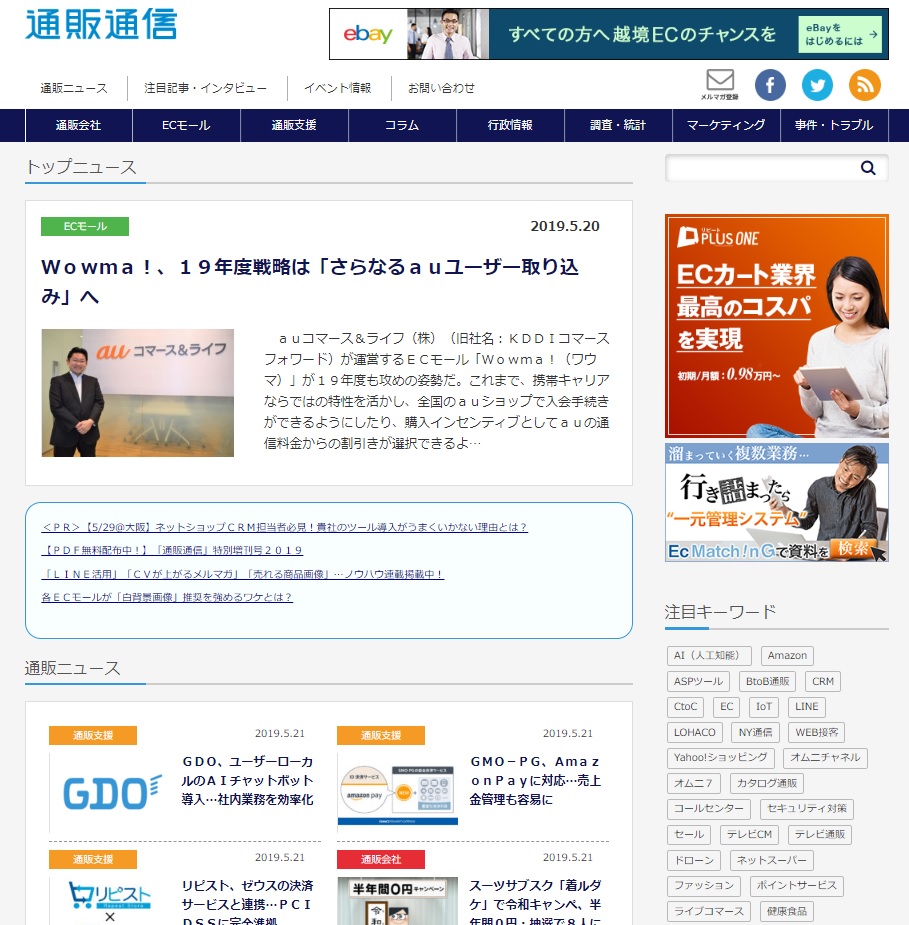This screenshot has height=925, width=909.
Task: Open the 白背景画像 推奨 link
Action: 167,597
